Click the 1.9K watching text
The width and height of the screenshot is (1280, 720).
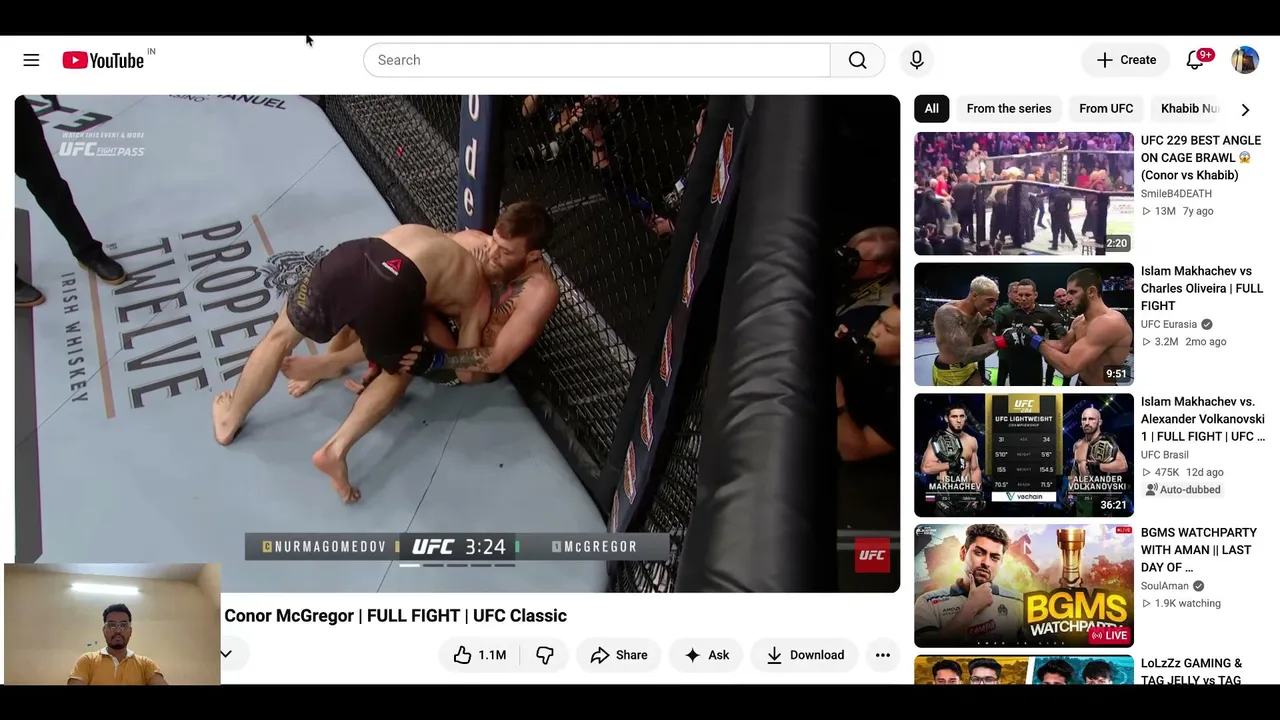(1188, 603)
